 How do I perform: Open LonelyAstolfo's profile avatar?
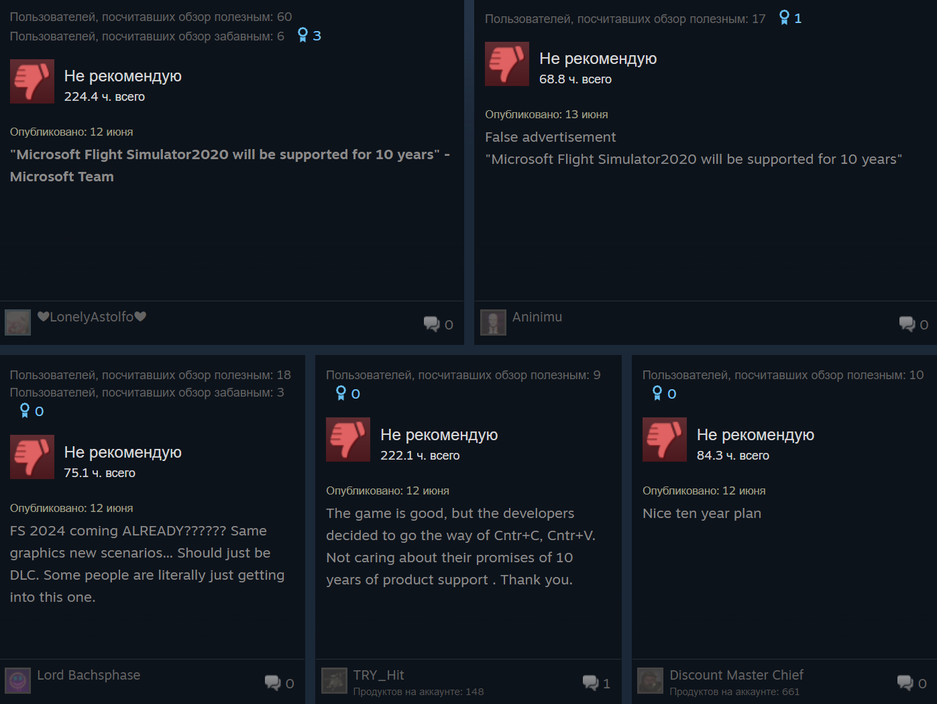pos(18,323)
